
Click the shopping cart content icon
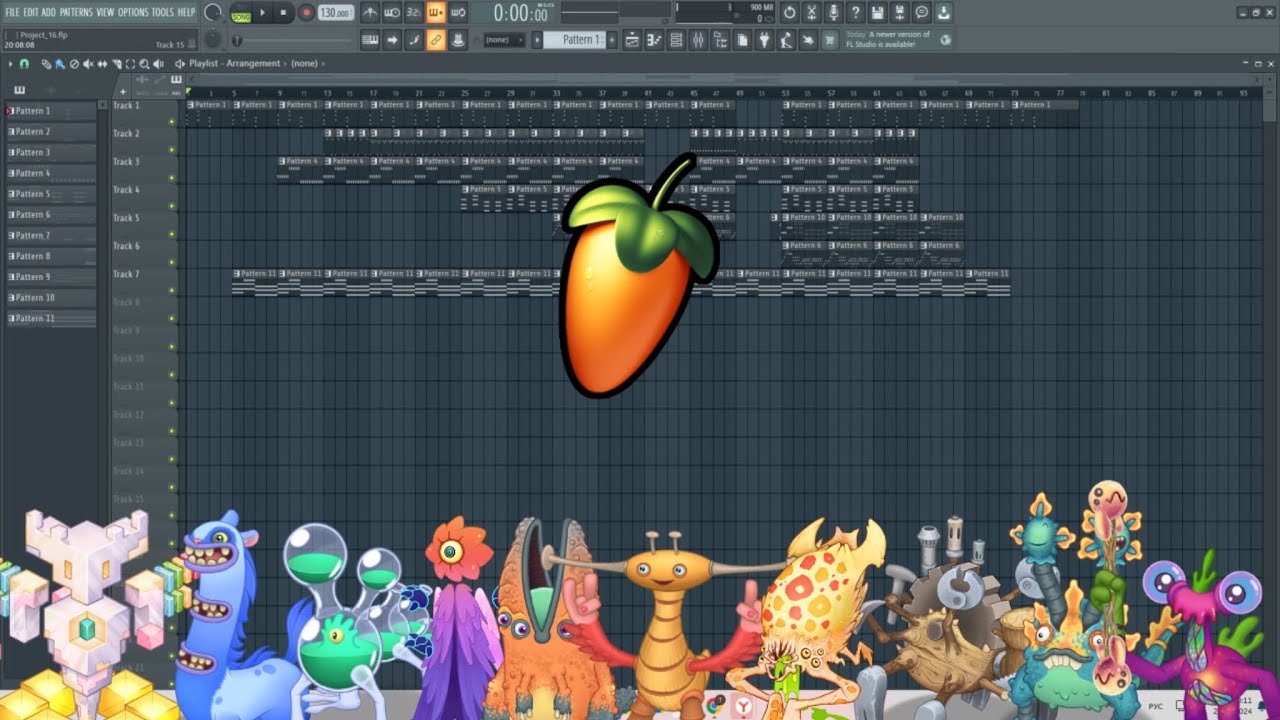click(x=829, y=40)
